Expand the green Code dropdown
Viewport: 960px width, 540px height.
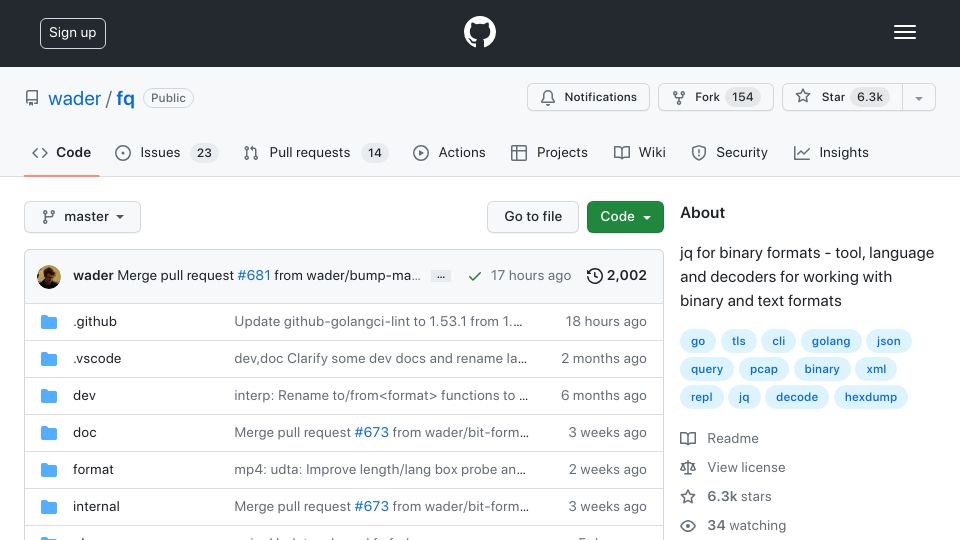pos(625,217)
